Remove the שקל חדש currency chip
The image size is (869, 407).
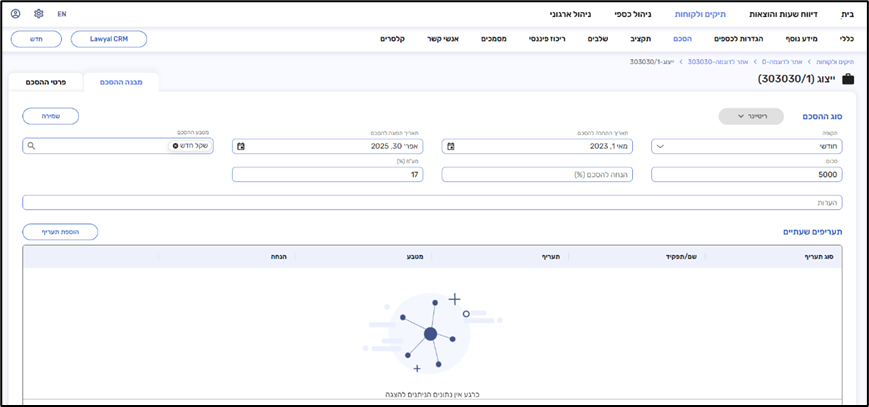[x=176, y=146]
